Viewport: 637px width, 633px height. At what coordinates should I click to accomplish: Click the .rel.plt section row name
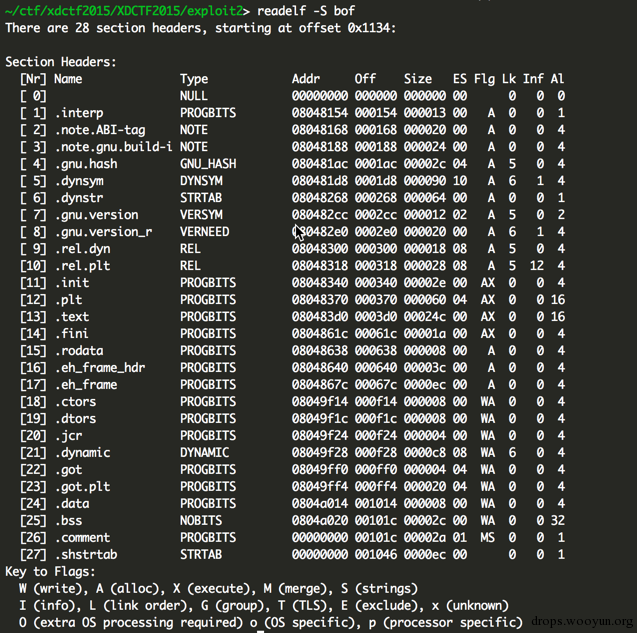click(x=82, y=266)
